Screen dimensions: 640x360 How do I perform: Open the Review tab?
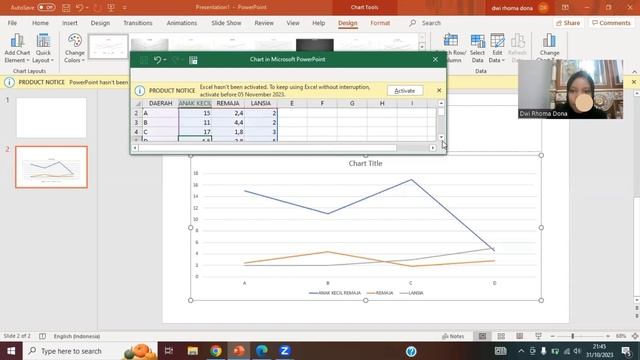264,23
